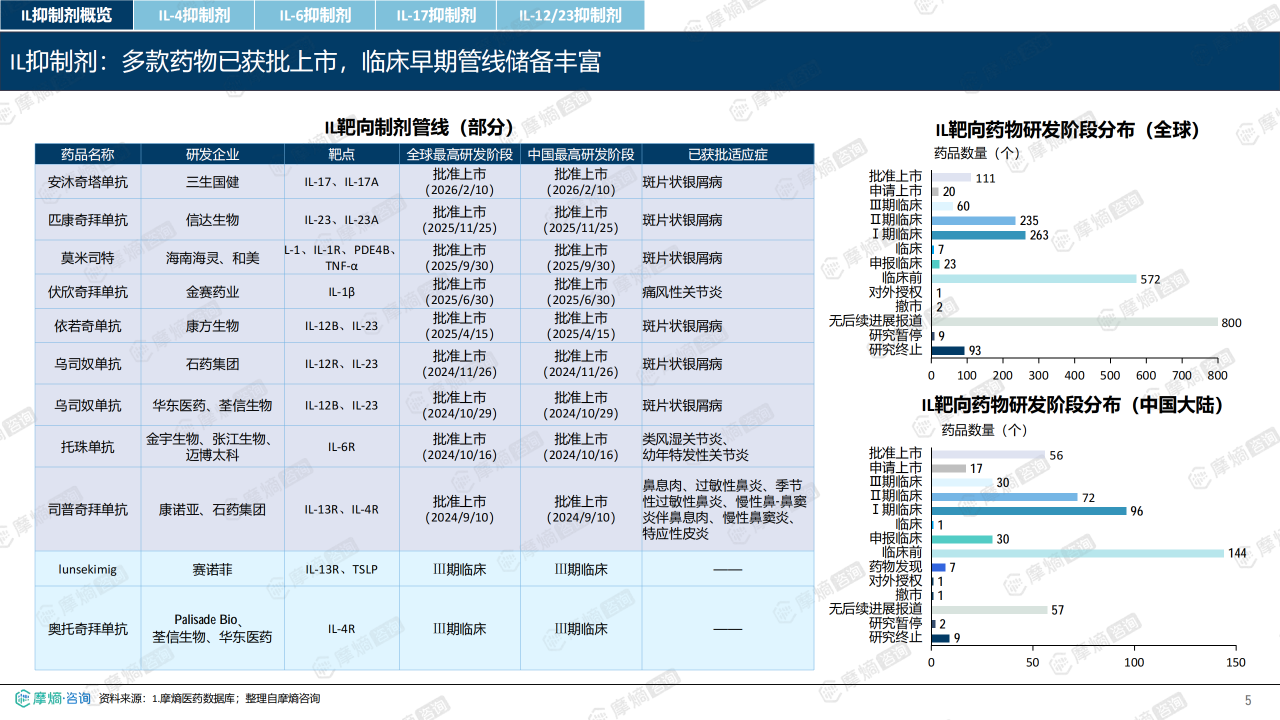Click the global chart title IL靶向药物研发阶段分布（全球）
Viewport: 1280px width, 720px height.
click(1067, 130)
